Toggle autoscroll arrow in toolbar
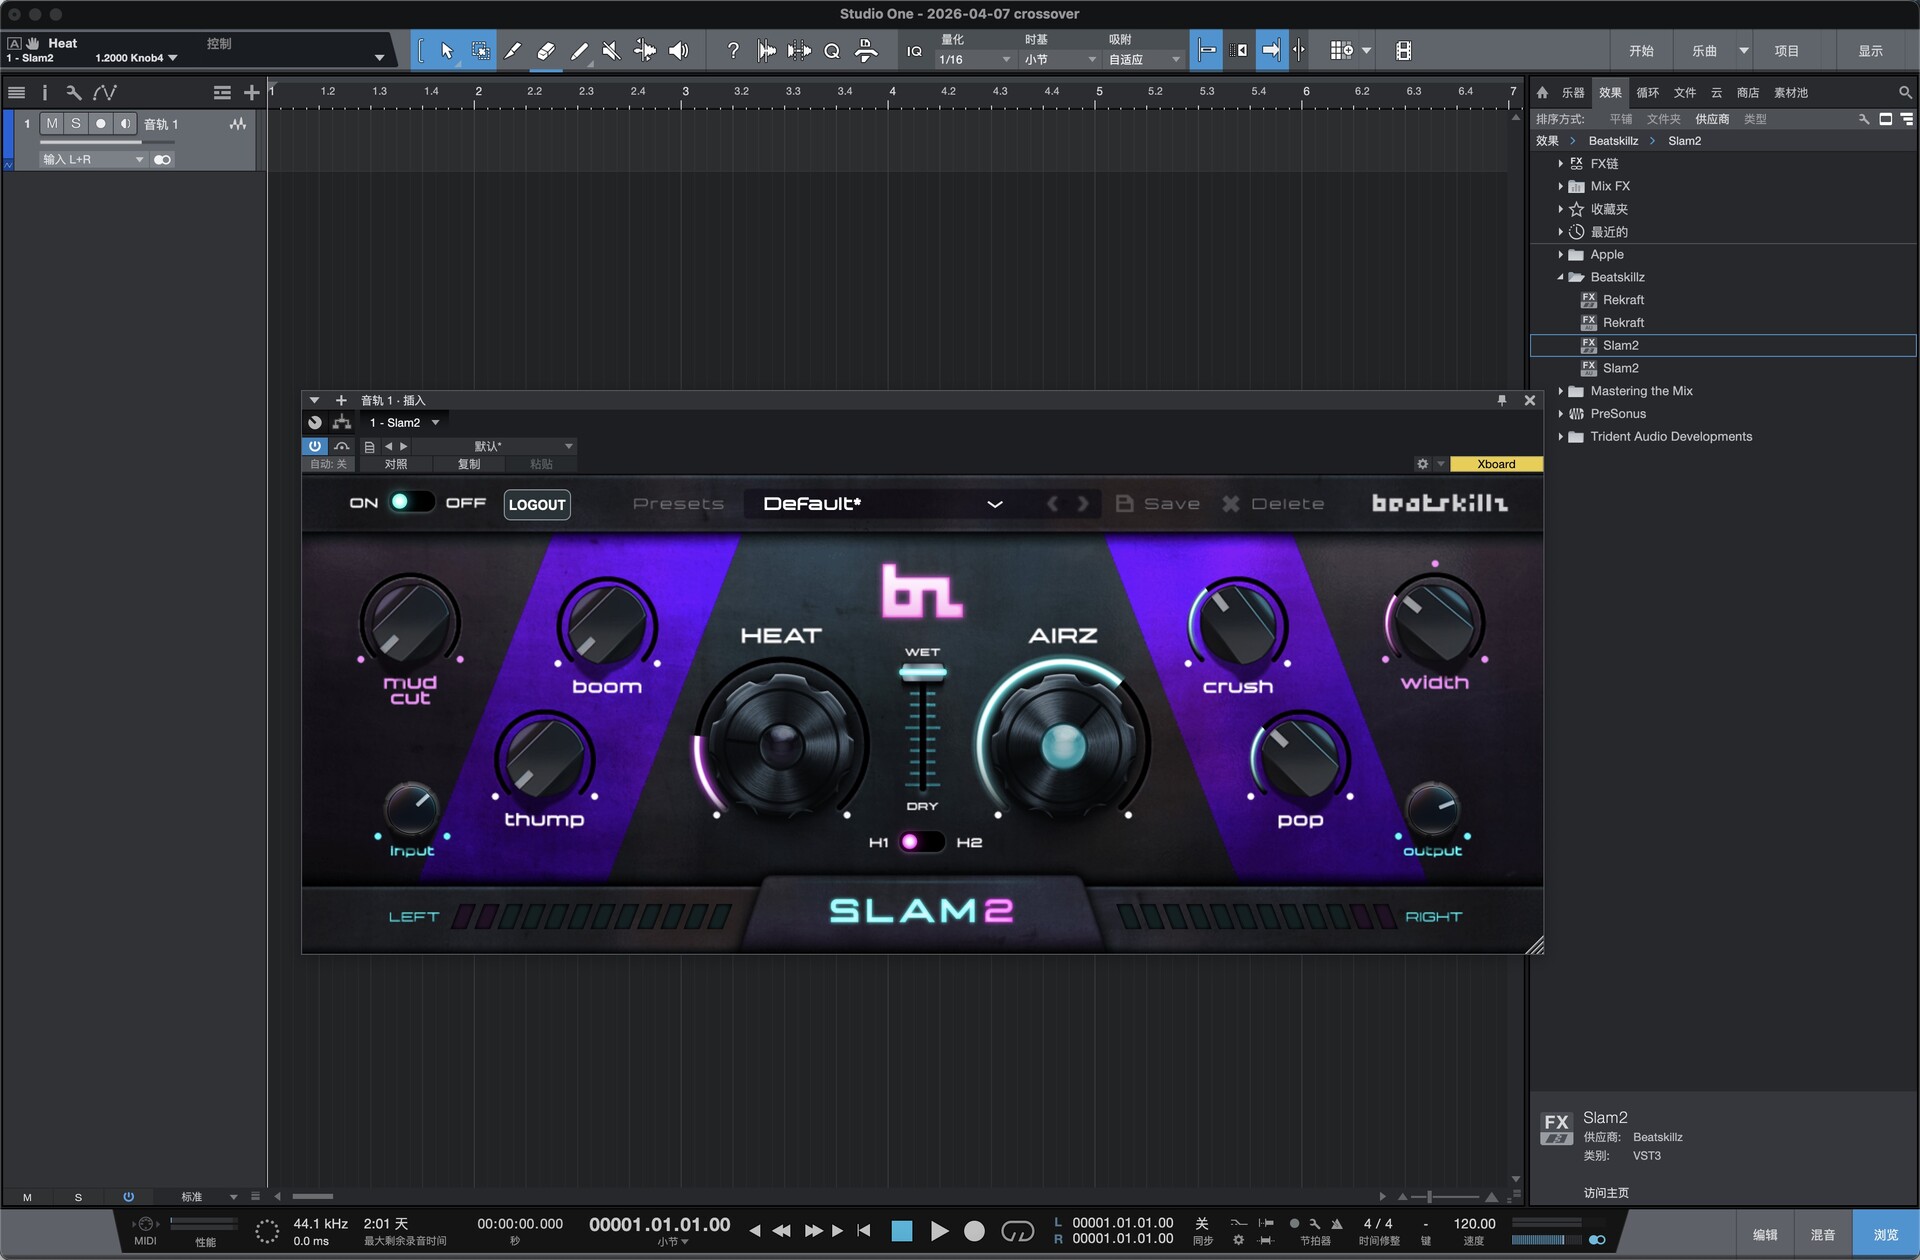The image size is (1920, 1260). point(1270,51)
